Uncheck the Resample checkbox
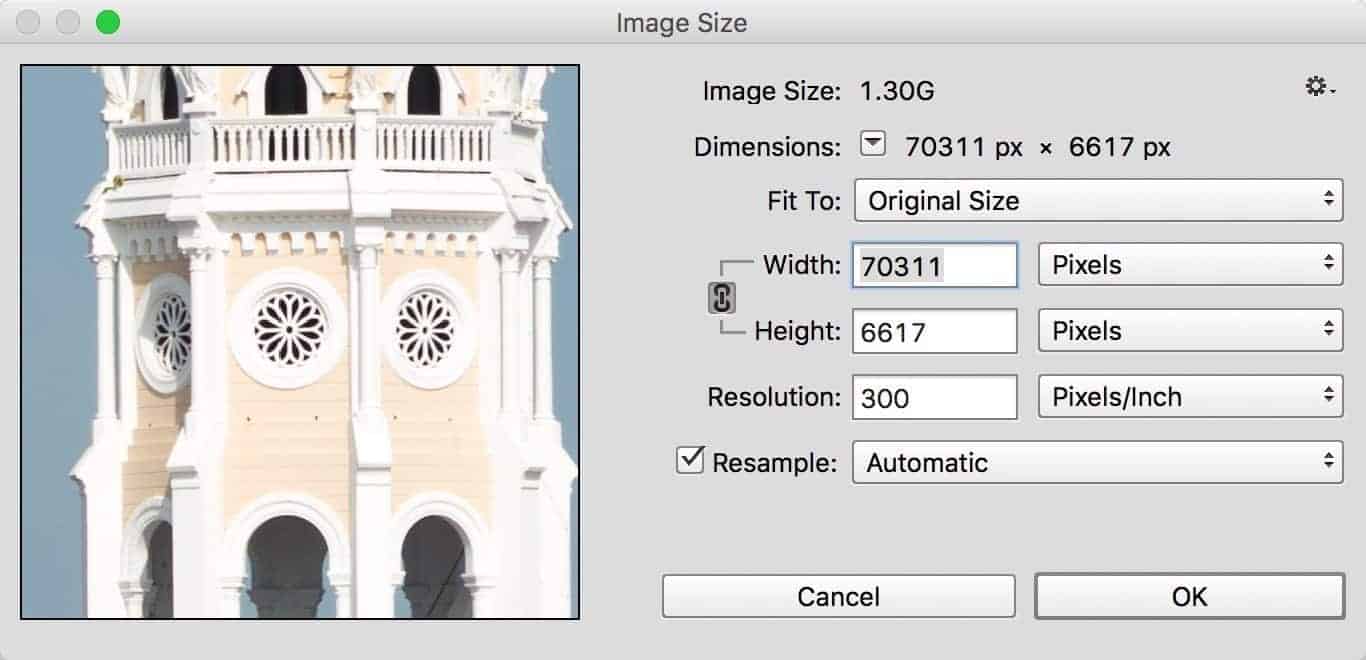1366x660 pixels. tap(690, 461)
